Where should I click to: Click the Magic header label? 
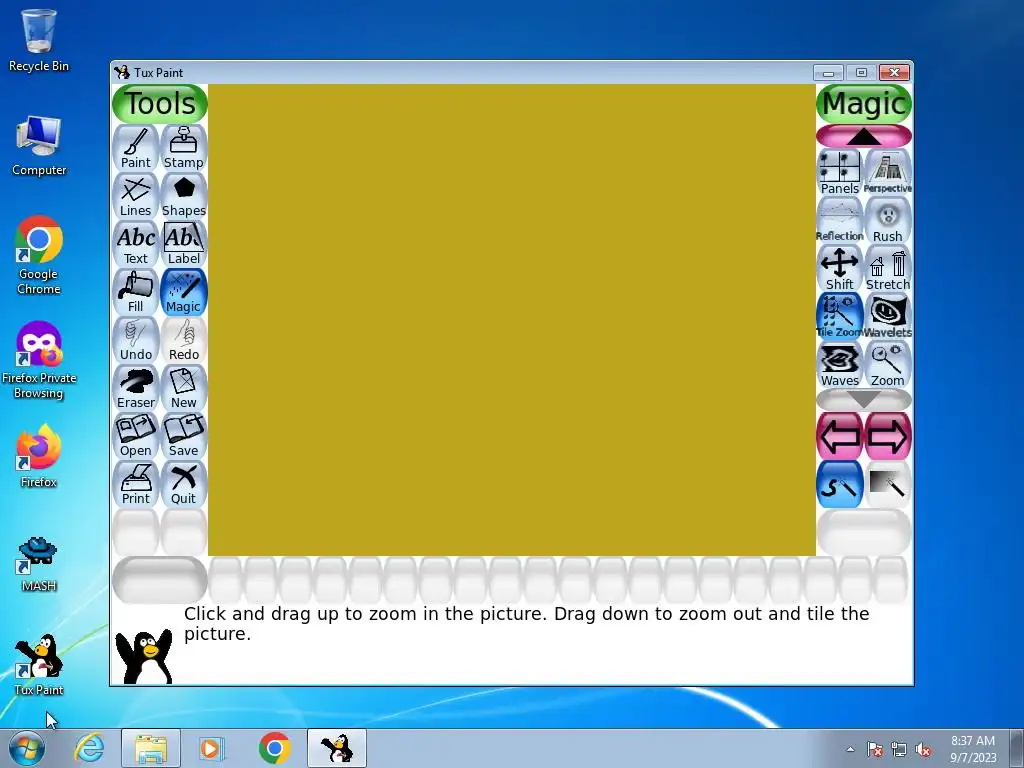(x=864, y=104)
